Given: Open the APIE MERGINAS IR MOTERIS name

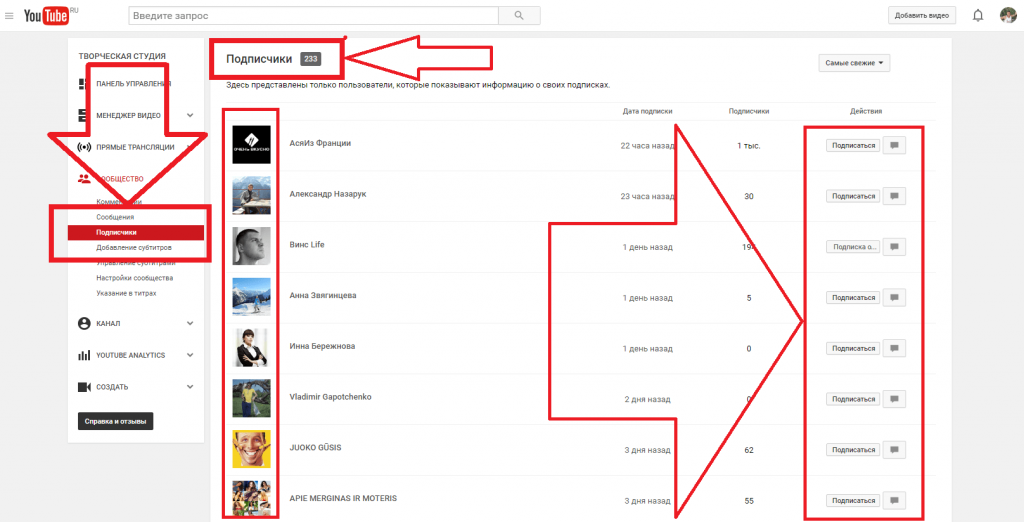Looking at the screenshot, I should point(343,498).
